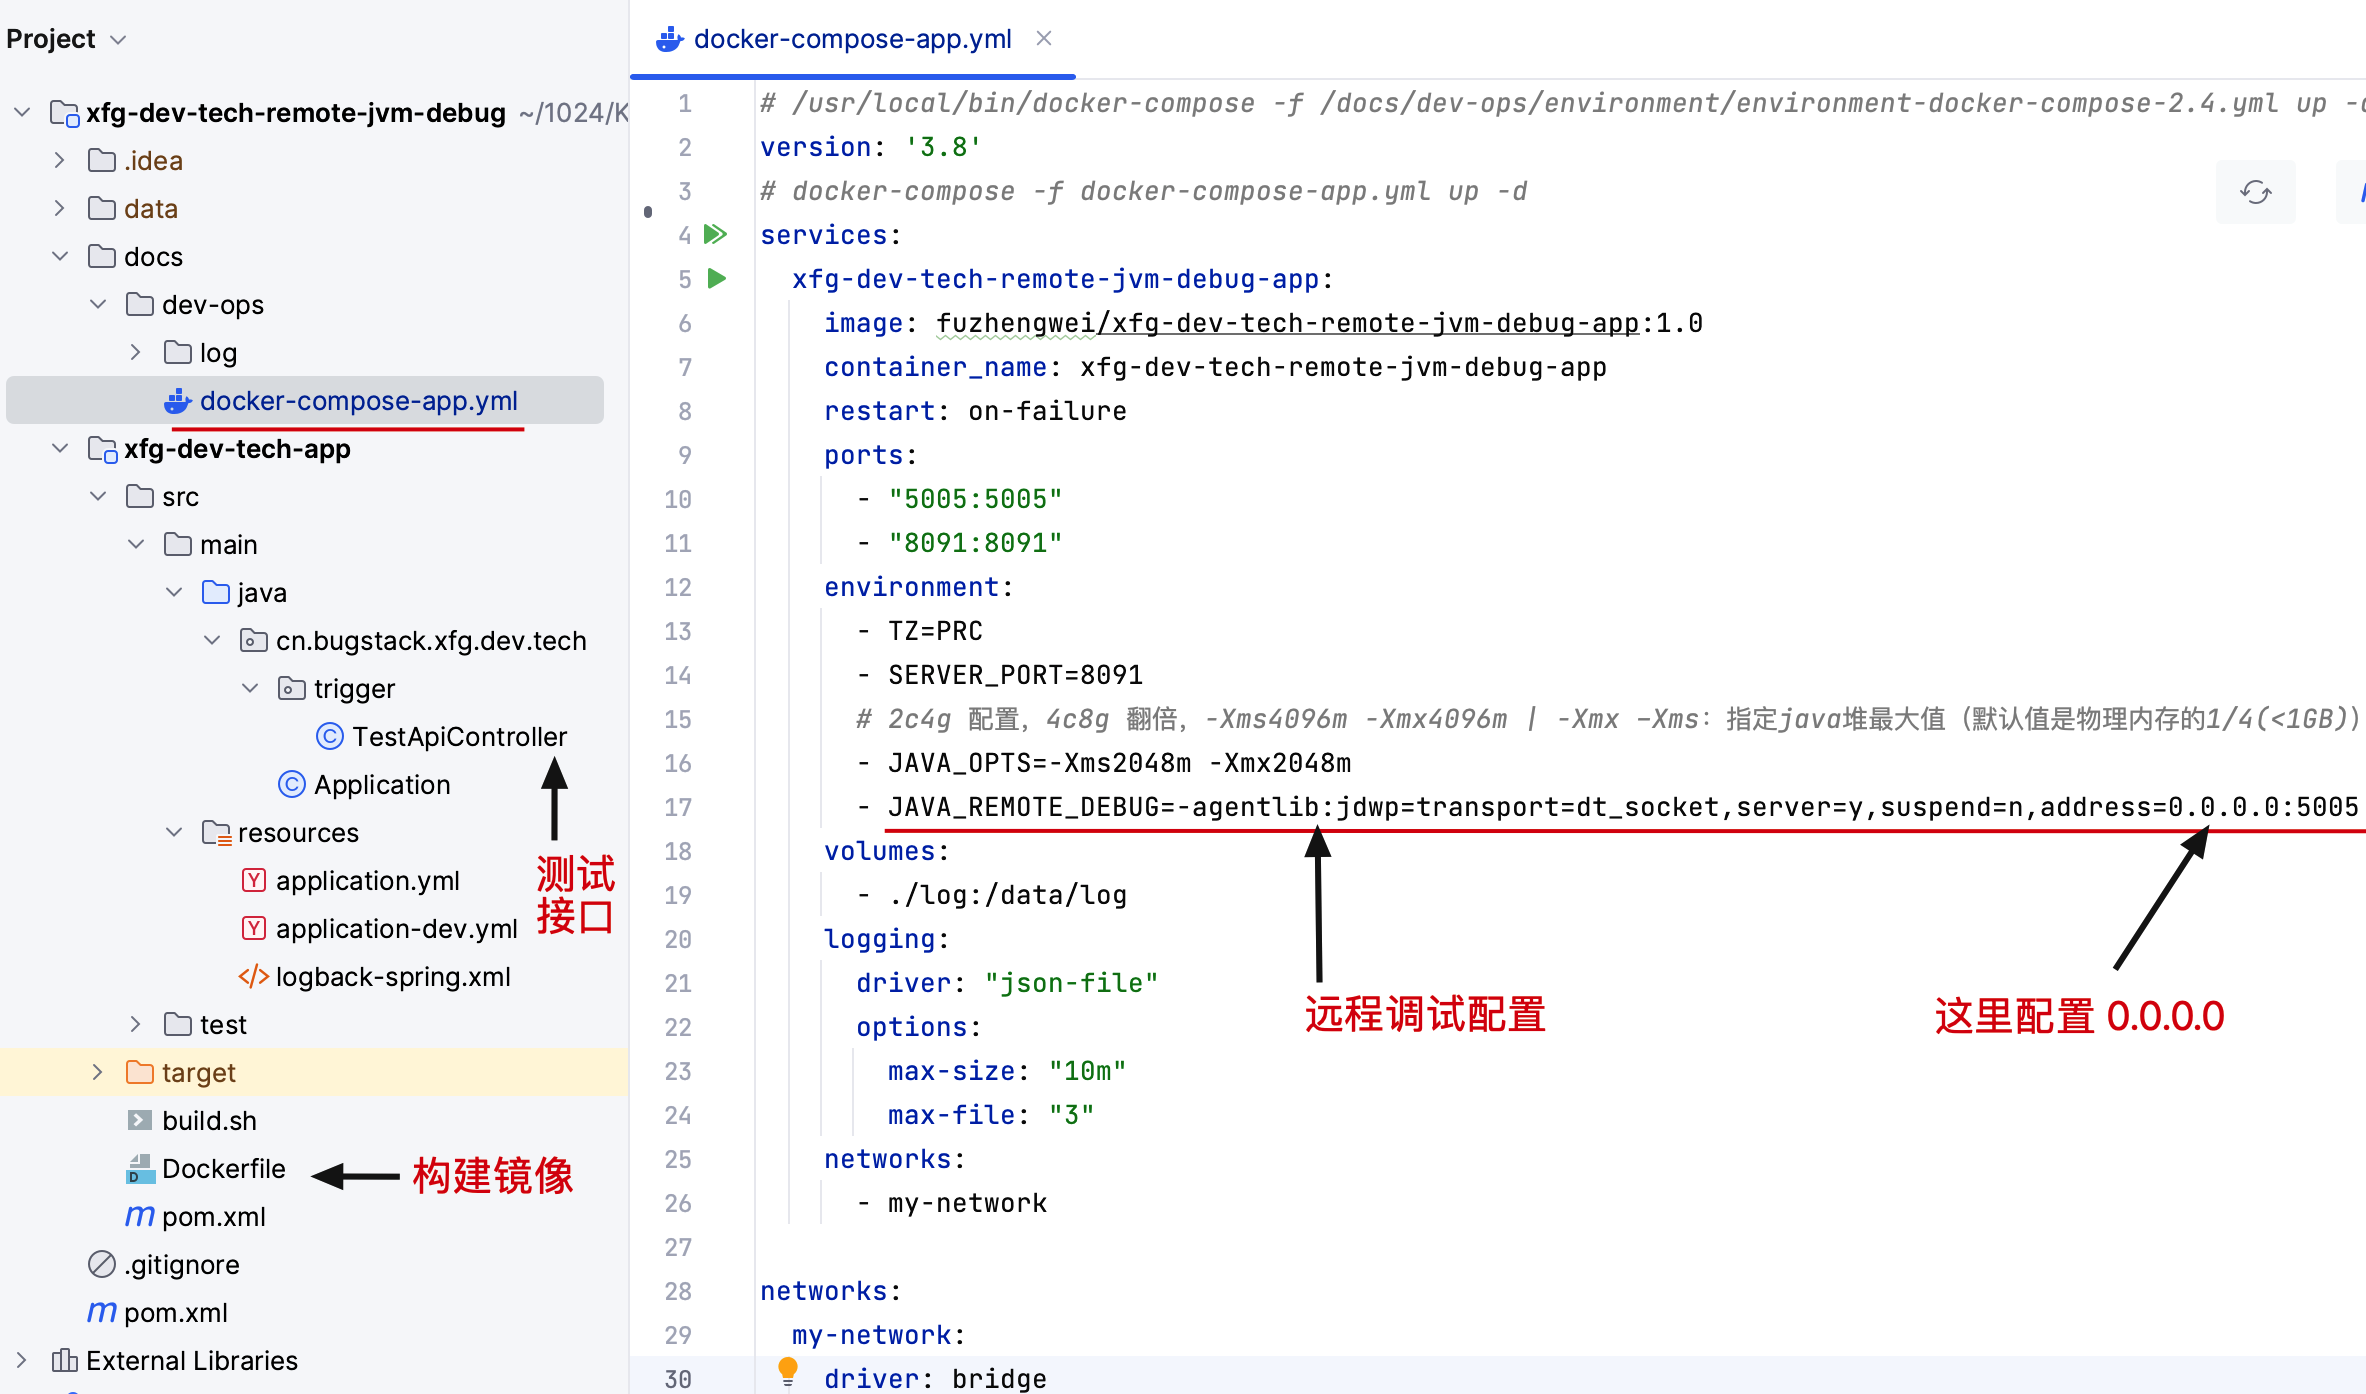
Task: Select the Application class file name
Action: tap(382, 785)
